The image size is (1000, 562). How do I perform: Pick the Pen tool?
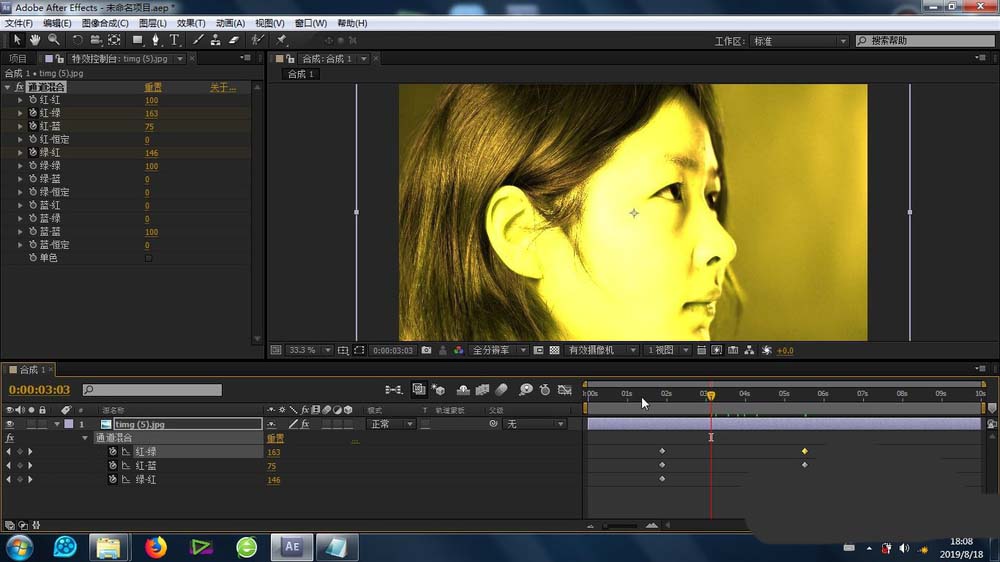point(156,40)
